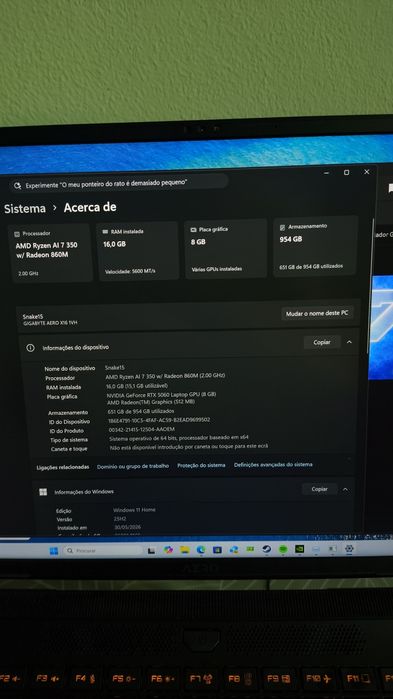Click the GPU icon on Placa gráfica card
Screen dimensions: 393x699
click(193, 230)
